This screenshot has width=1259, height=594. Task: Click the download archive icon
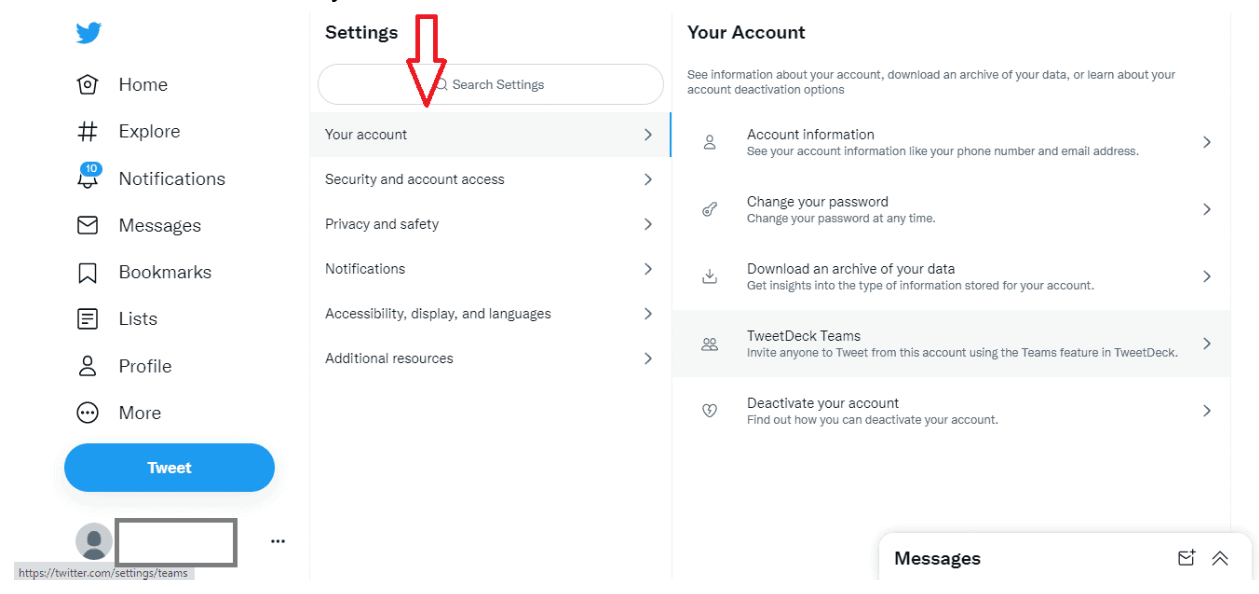coord(710,276)
